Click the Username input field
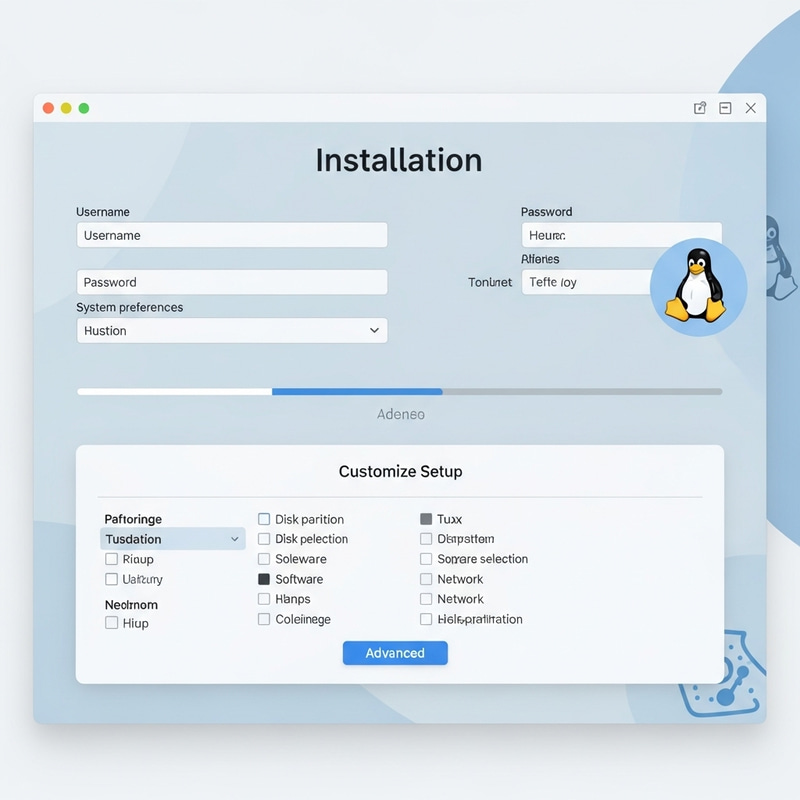 pos(232,235)
